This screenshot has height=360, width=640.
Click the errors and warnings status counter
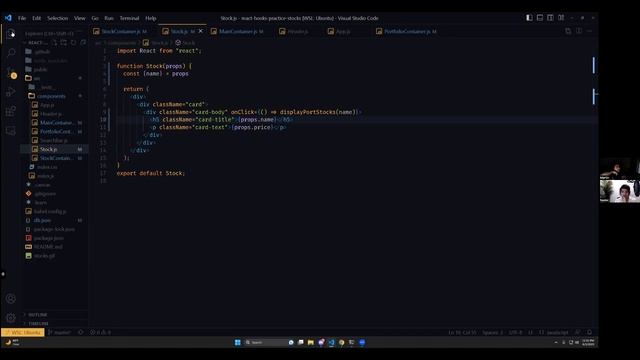pos(100,332)
